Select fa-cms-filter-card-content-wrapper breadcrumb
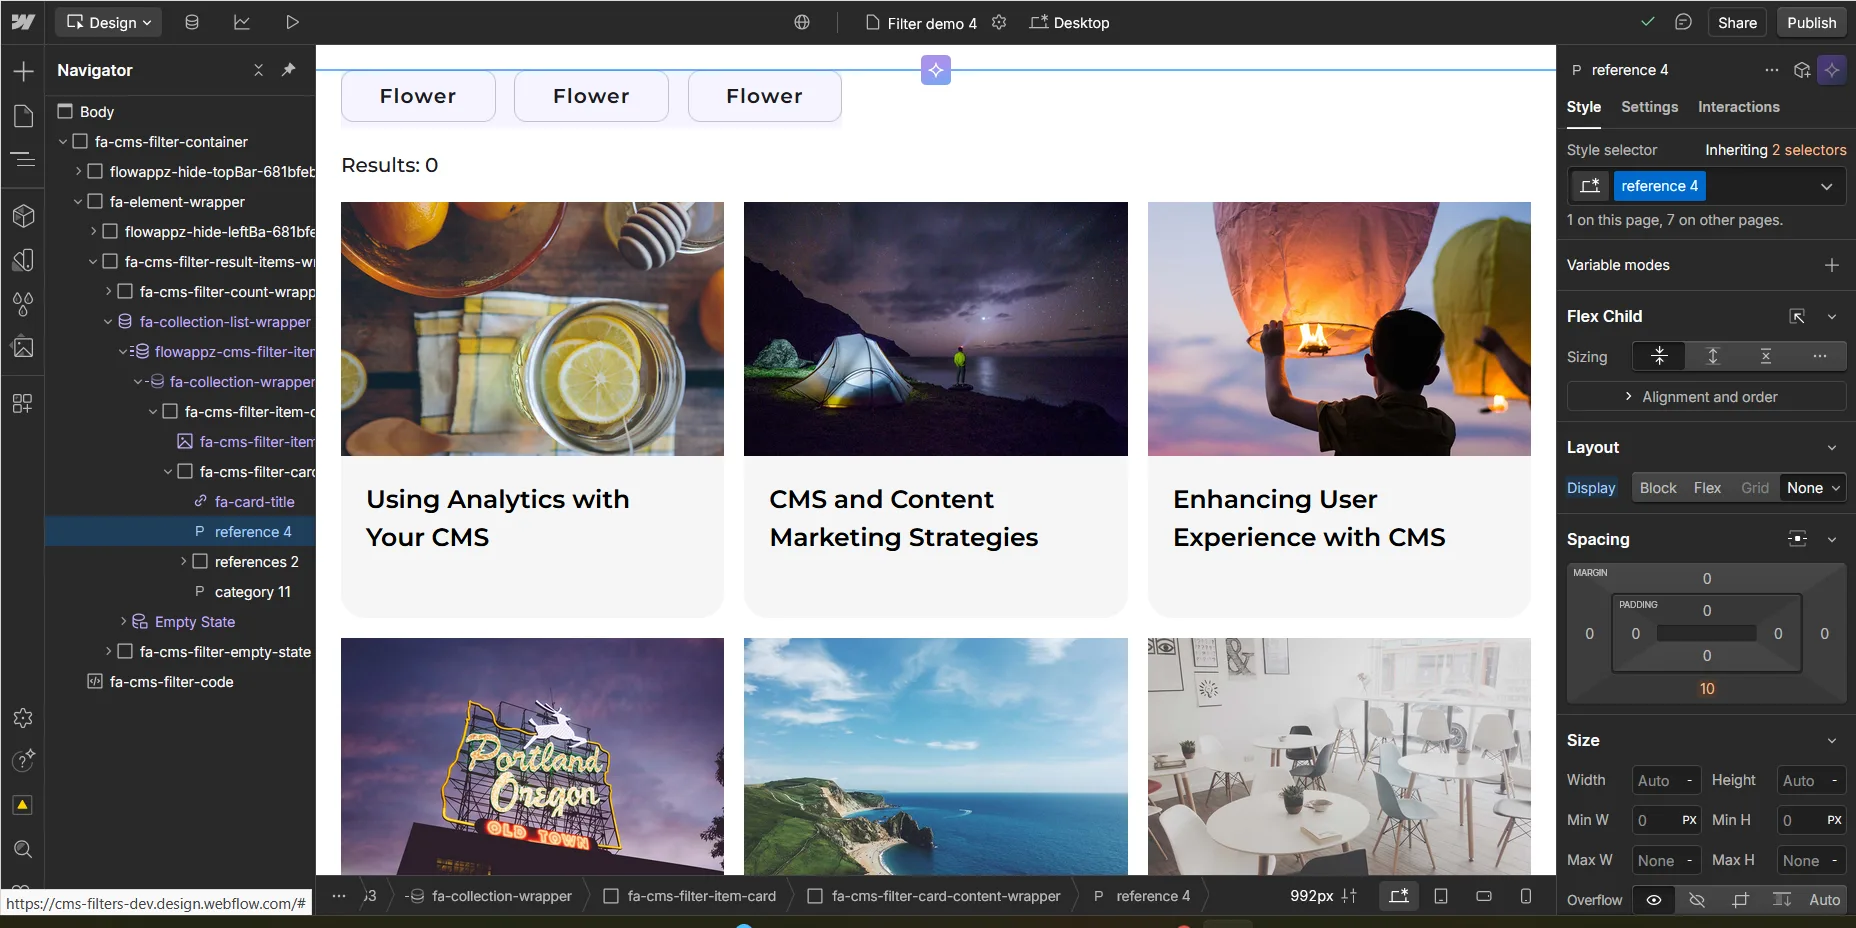The image size is (1856, 928). 934,896
